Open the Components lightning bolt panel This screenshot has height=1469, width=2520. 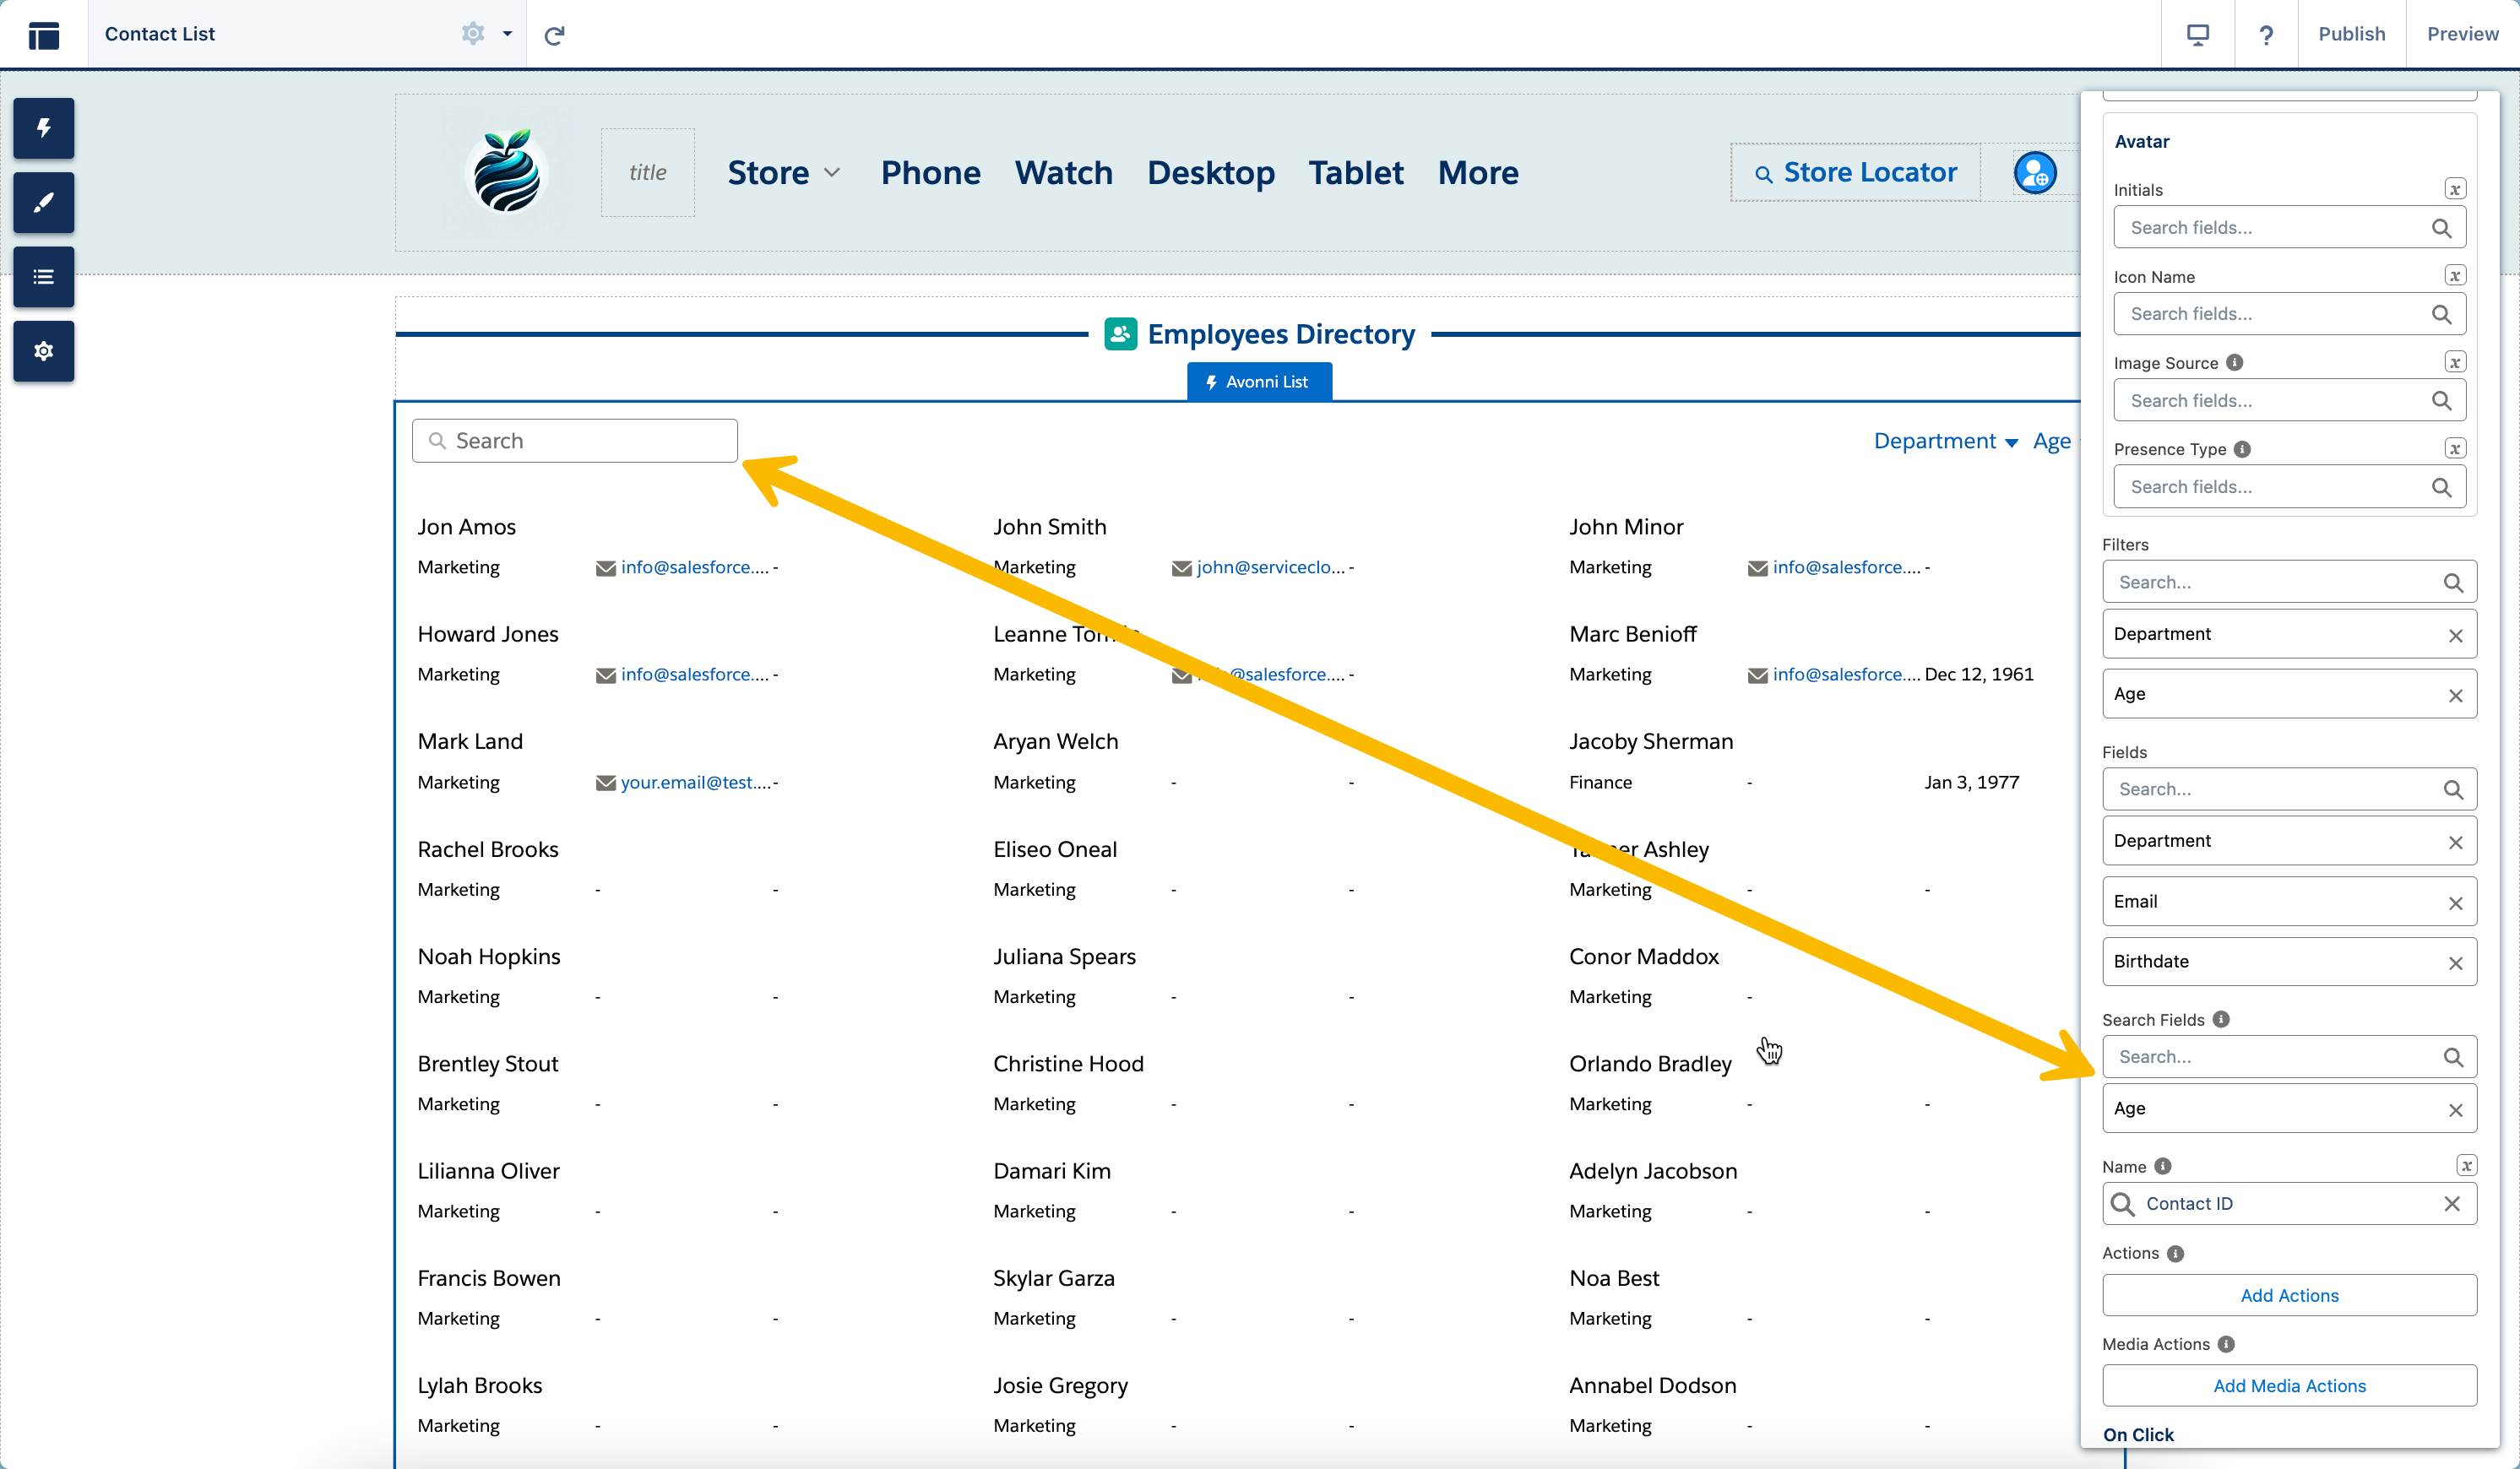point(43,128)
